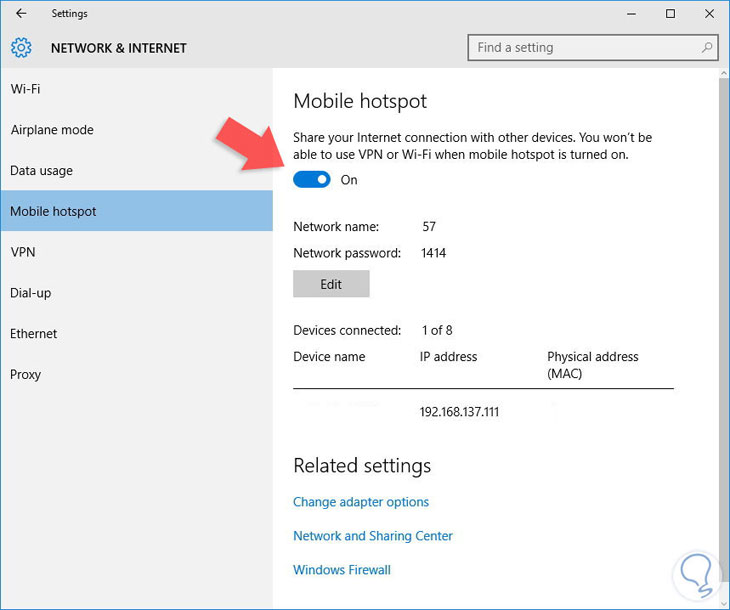Open Change adapter options link
Image resolution: width=730 pixels, height=610 pixels.
tap(361, 502)
